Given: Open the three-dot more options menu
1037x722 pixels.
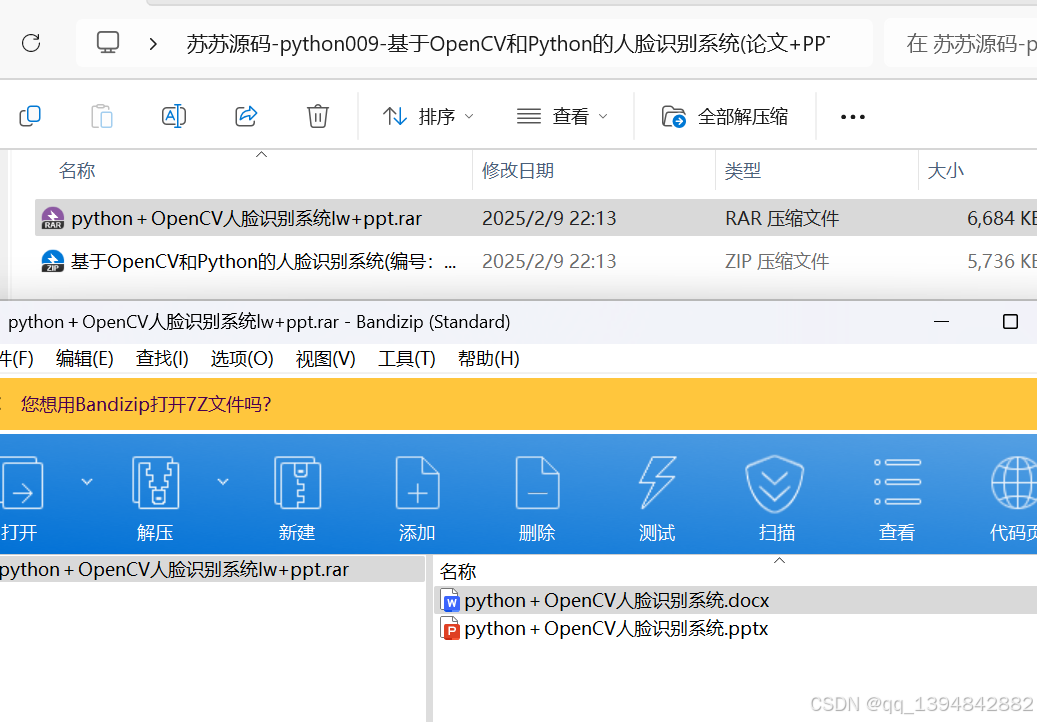Looking at the screenshot, I should (x=852, y=117).
